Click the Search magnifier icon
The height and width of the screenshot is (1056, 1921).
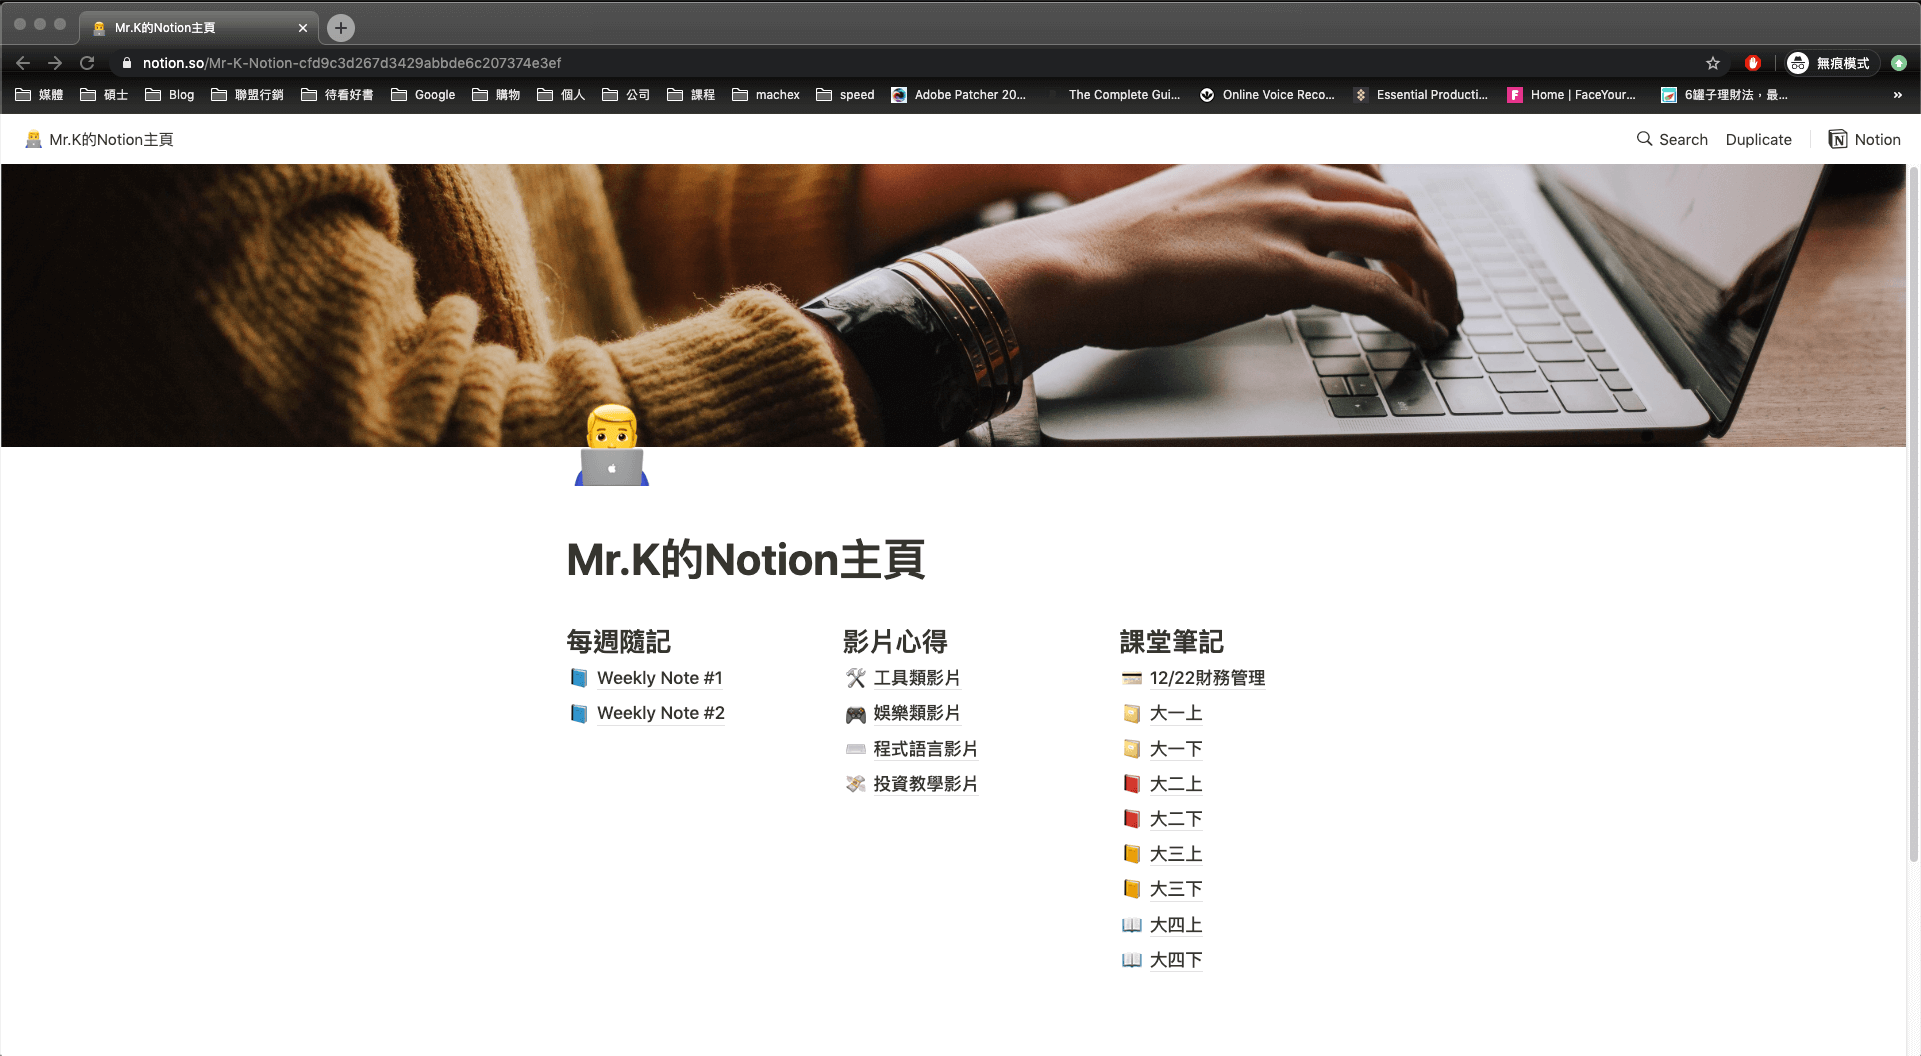point(1644,139)
